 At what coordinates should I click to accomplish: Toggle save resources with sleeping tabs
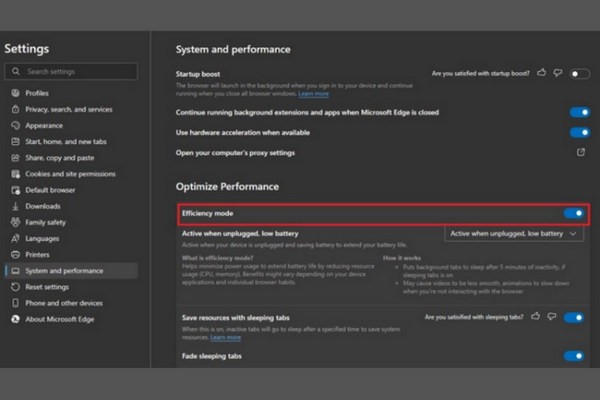pyautogui.click(x=573, y=318)
